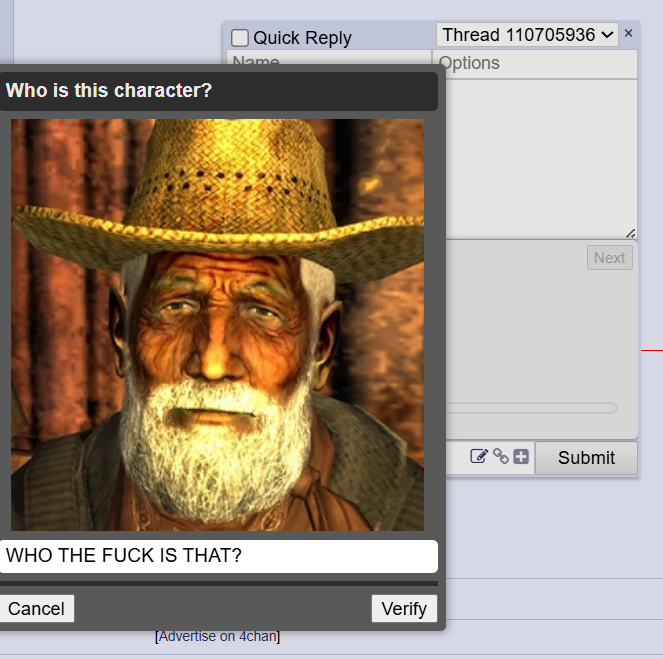This screenshot has width=663, height=659.
Task: Click the Options input field
Action: click(534, 63)
